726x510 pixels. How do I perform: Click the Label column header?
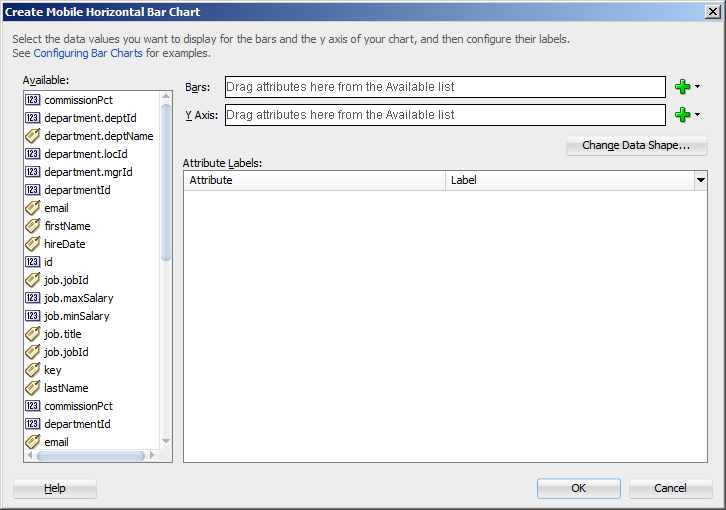570,180
